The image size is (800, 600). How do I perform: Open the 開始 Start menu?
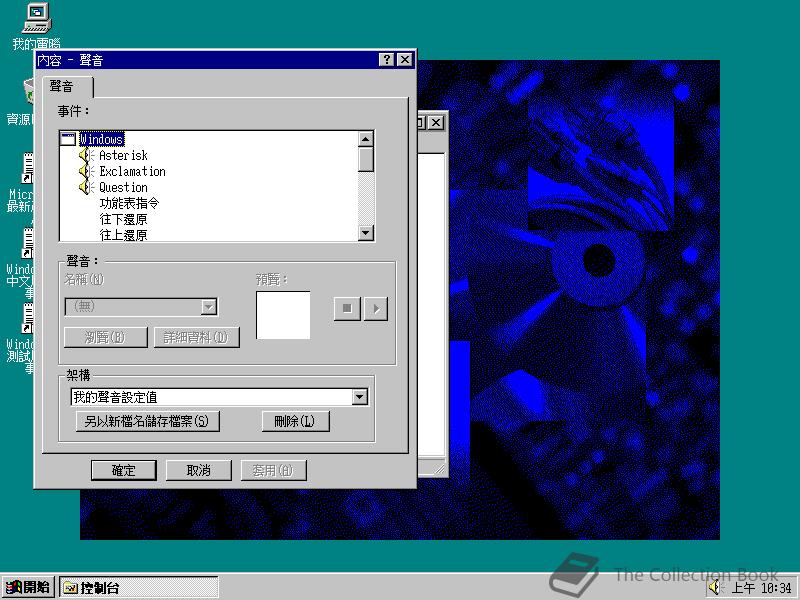(29, 587)
